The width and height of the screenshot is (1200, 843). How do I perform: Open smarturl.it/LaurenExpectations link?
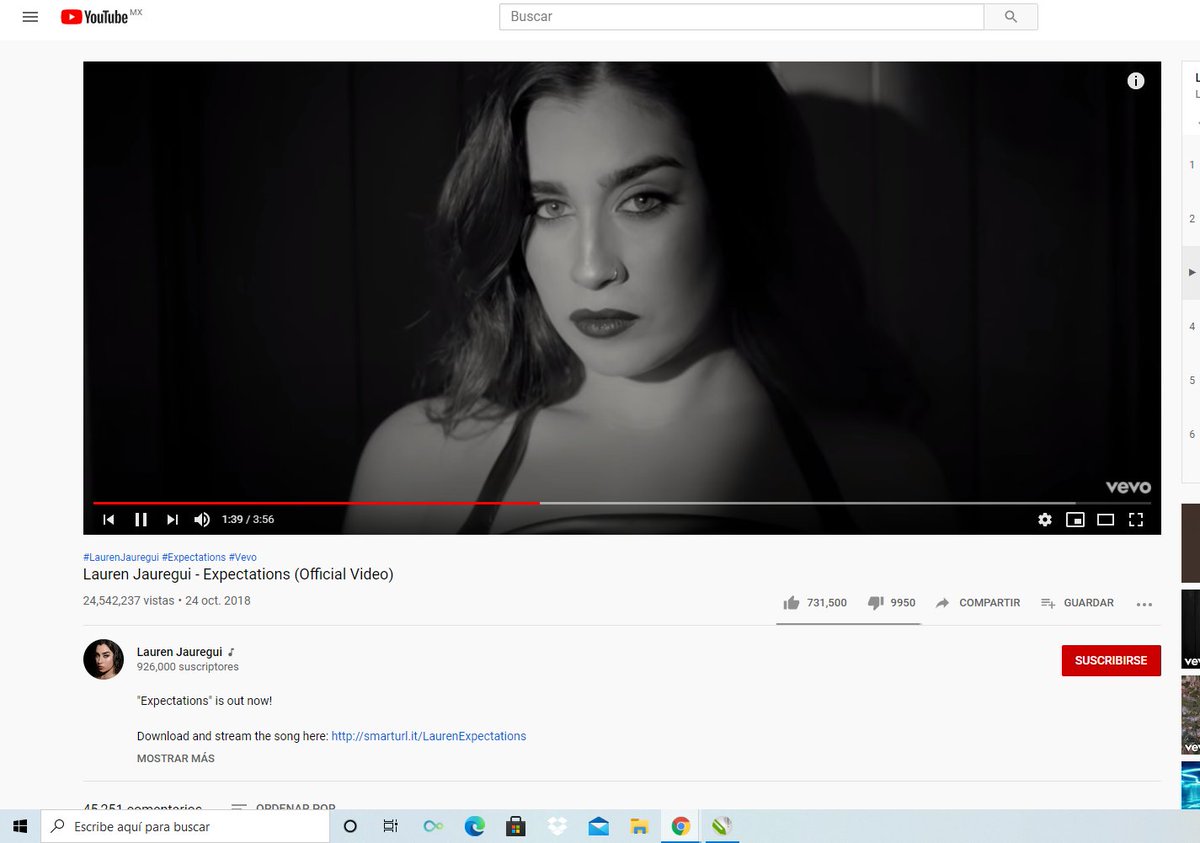(429, 736)
